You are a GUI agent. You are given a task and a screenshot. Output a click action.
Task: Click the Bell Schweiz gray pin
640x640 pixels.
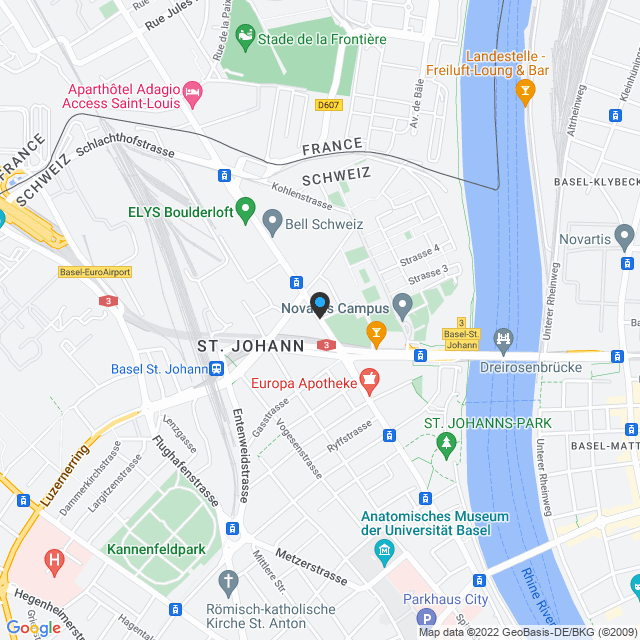tap(272, 223)
